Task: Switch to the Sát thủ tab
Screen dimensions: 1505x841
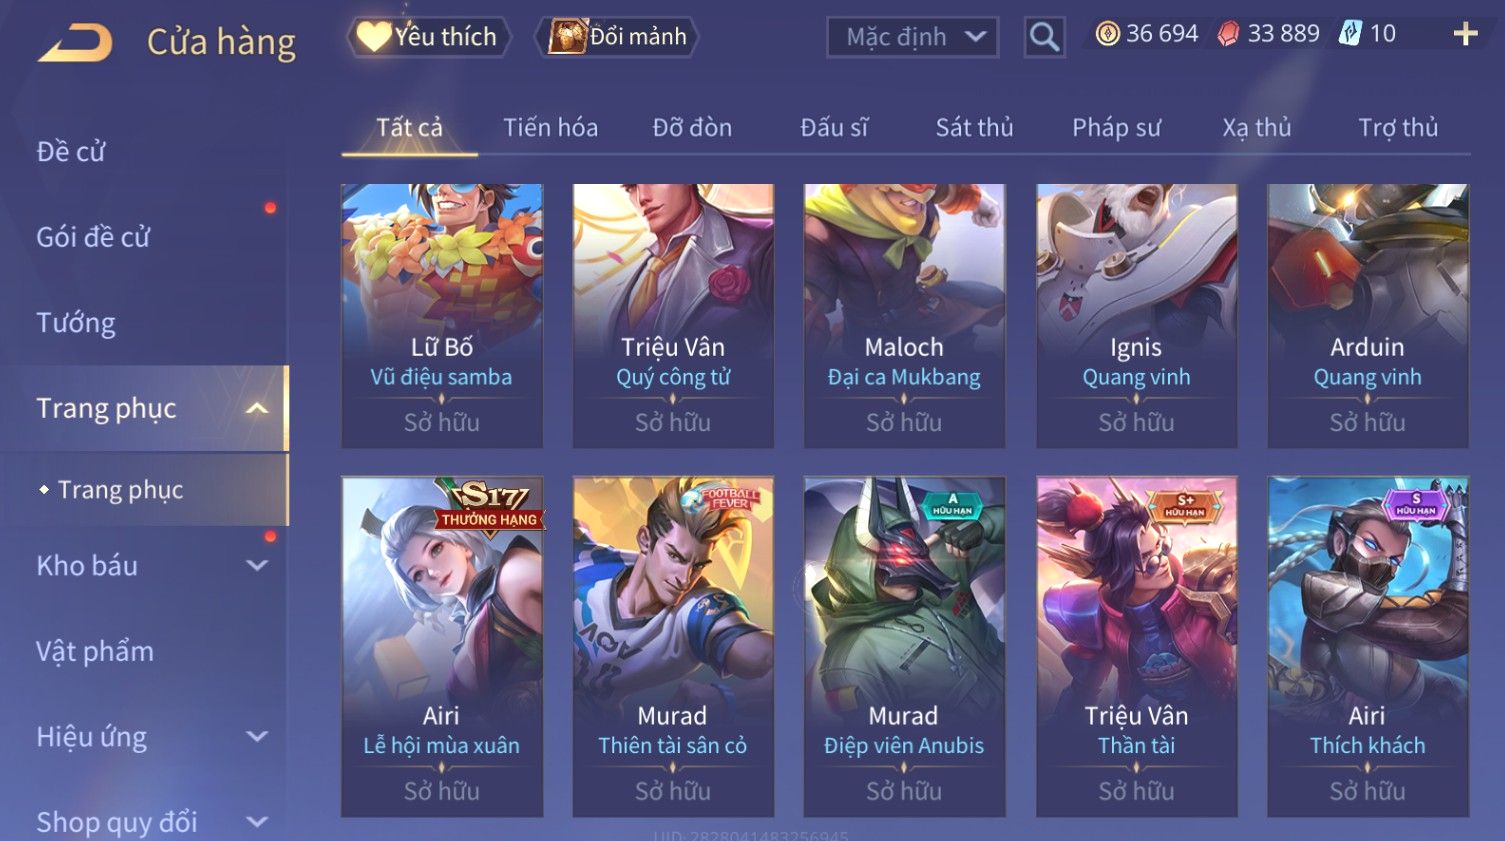Action: click(x=974, y=128)
